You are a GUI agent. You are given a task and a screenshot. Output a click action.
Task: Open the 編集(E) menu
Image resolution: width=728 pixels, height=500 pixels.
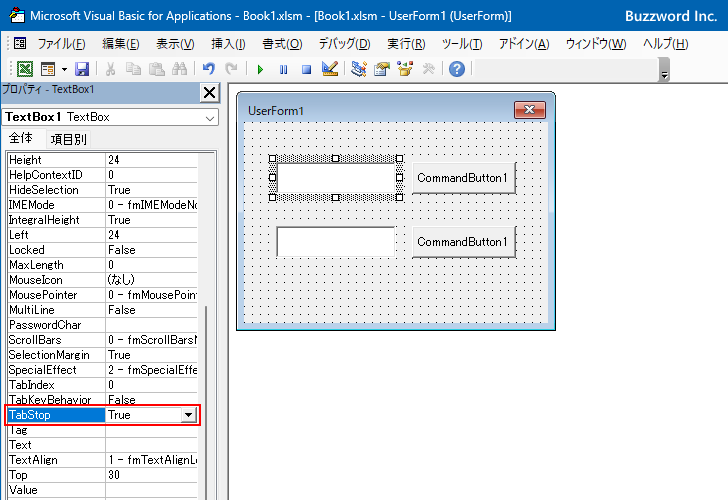pyautogui.click(x=121, y=44)
